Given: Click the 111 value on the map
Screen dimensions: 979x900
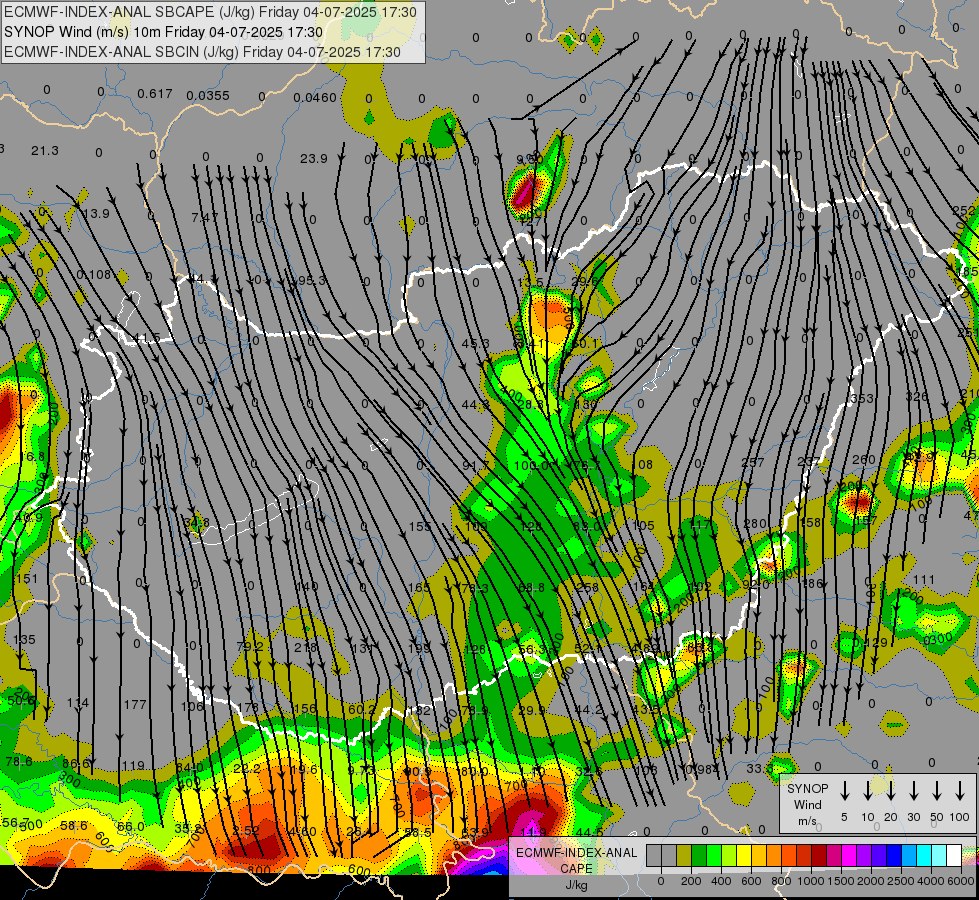Looking at the screenshot, I should pyautogui.click(x=923, y=580).
